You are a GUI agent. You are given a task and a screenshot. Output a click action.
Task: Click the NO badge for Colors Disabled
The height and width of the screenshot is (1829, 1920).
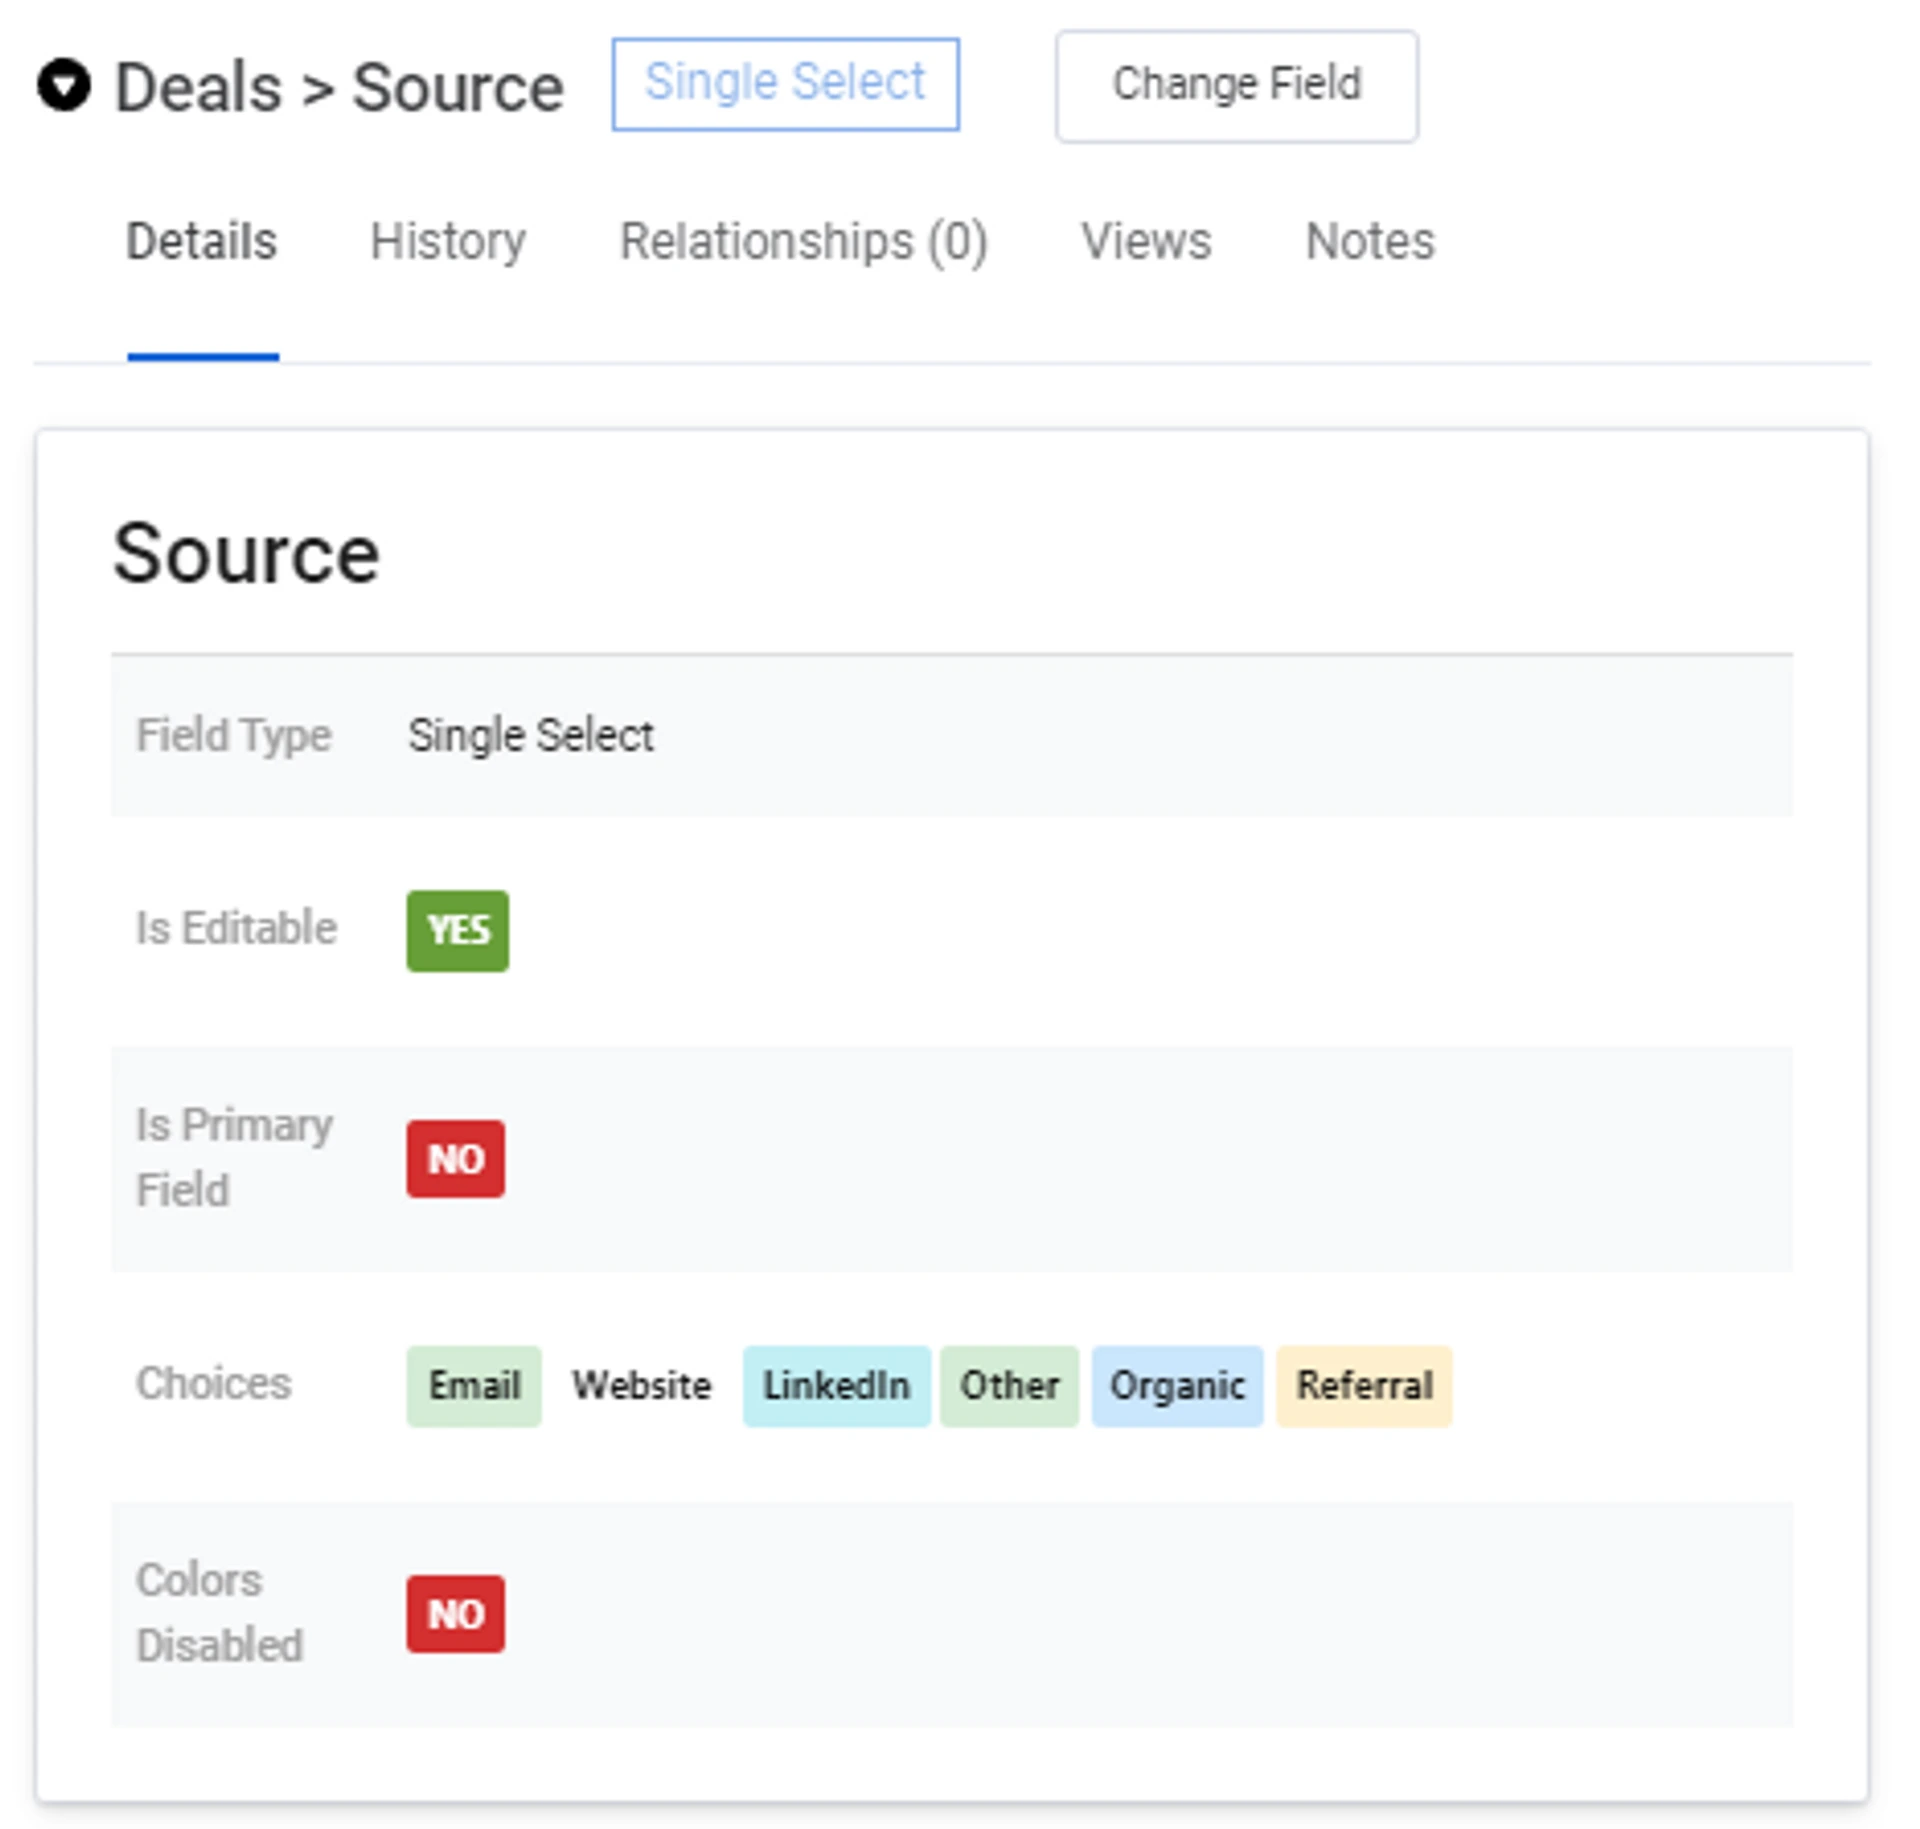point(455,1613)
